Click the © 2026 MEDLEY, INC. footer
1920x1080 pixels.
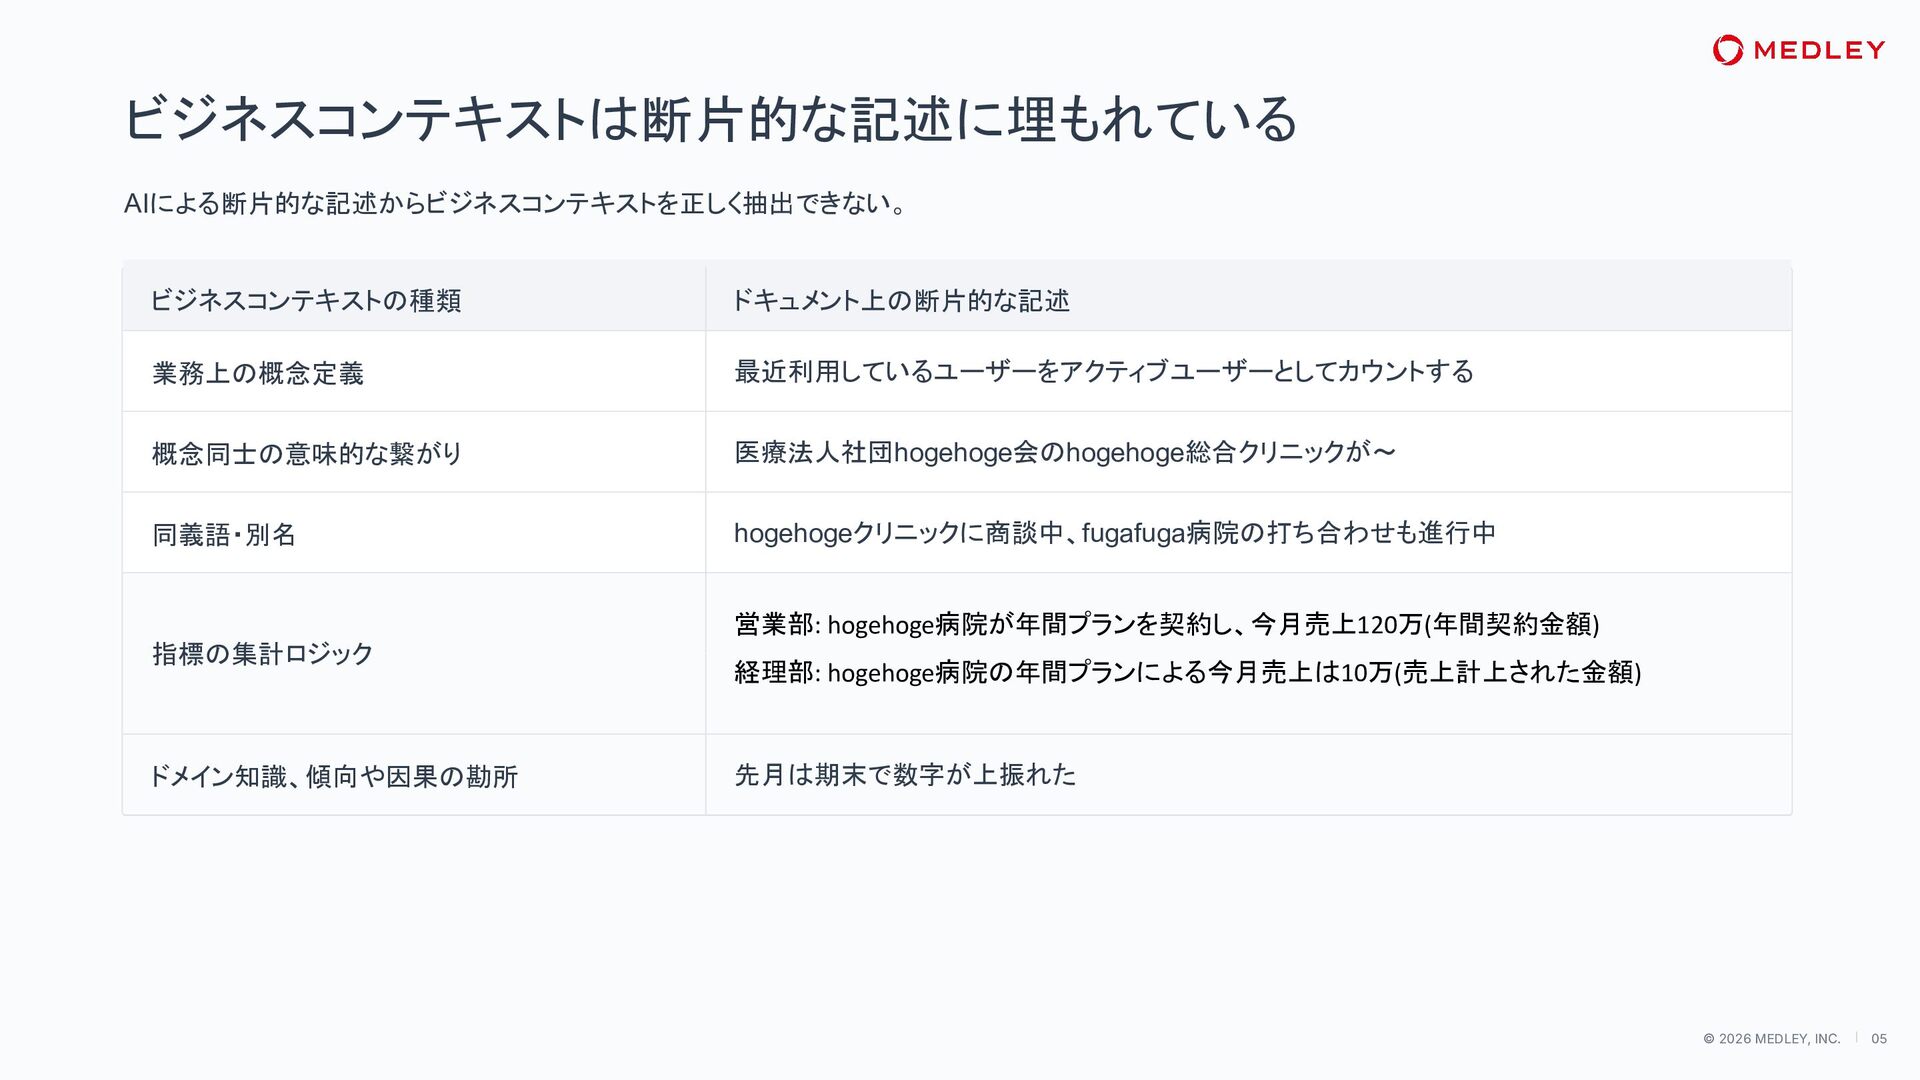pos(1772,1039)
